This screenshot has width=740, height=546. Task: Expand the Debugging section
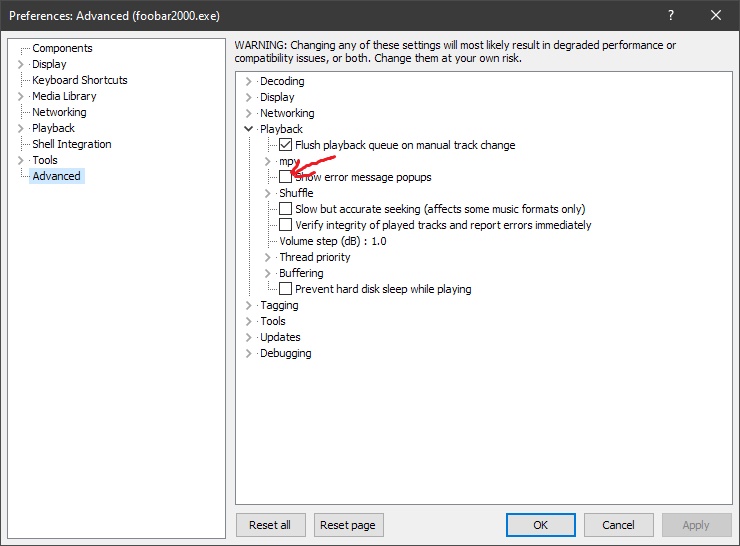pos(248,353)
